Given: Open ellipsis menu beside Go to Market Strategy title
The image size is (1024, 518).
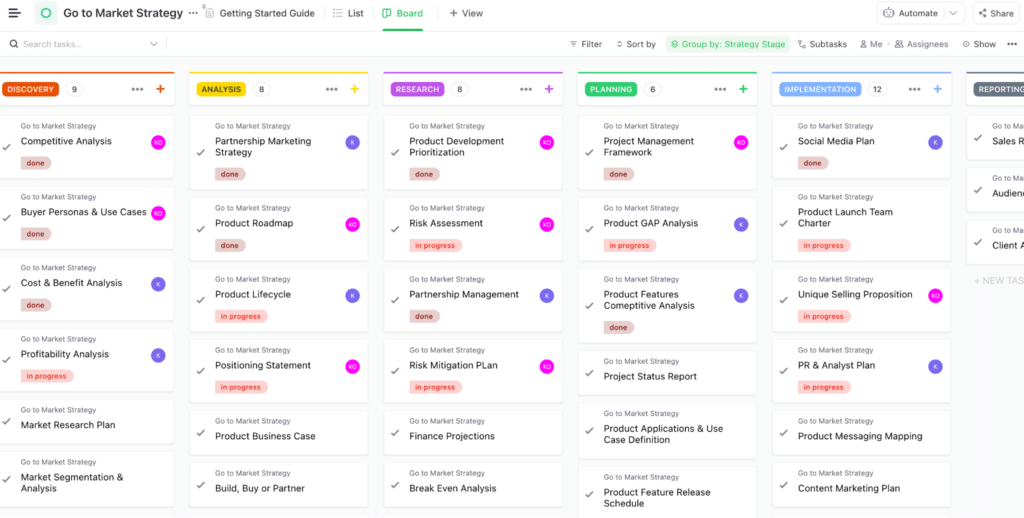Looking at the screenshot, I should [x=193, y=13].
